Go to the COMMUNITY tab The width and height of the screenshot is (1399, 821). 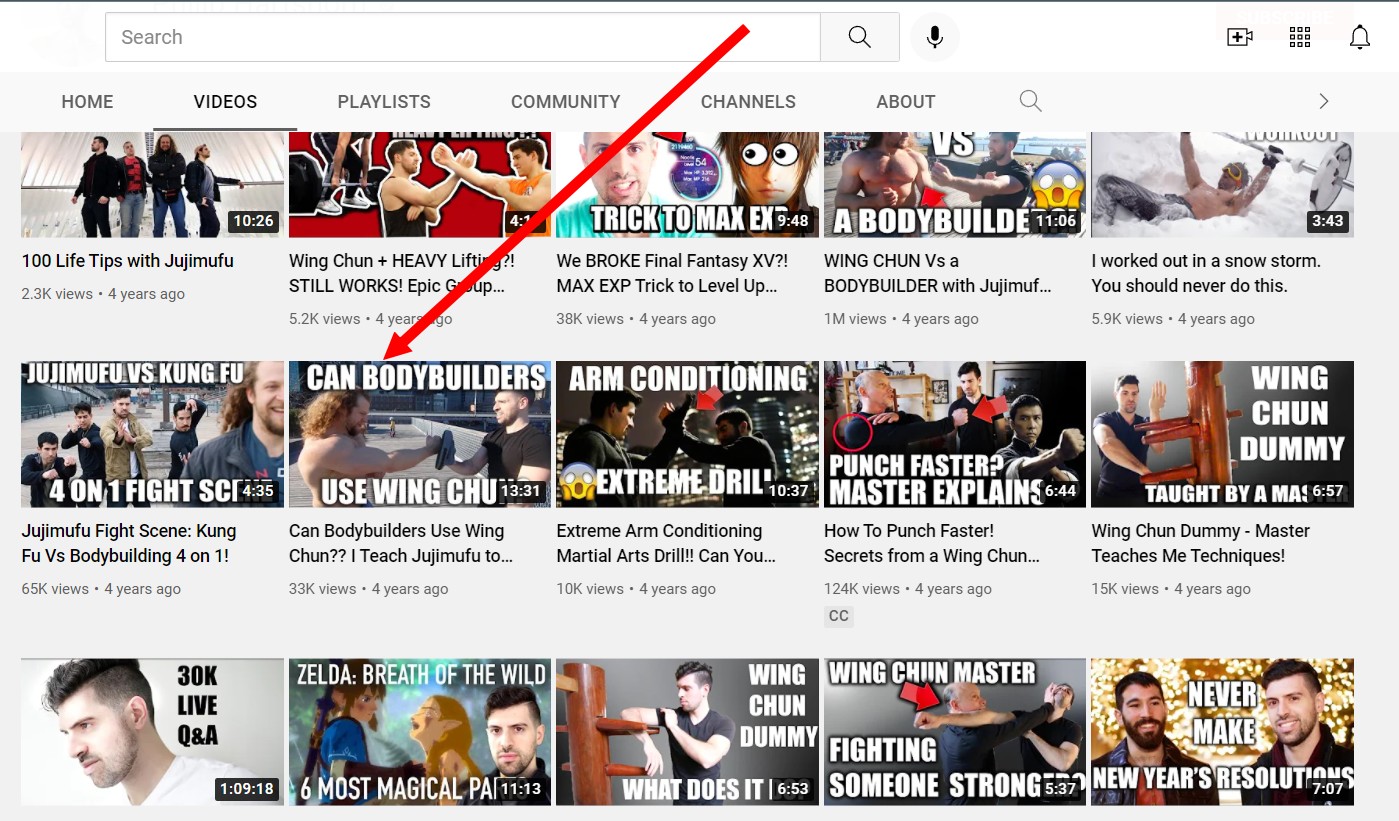point(565,102)
